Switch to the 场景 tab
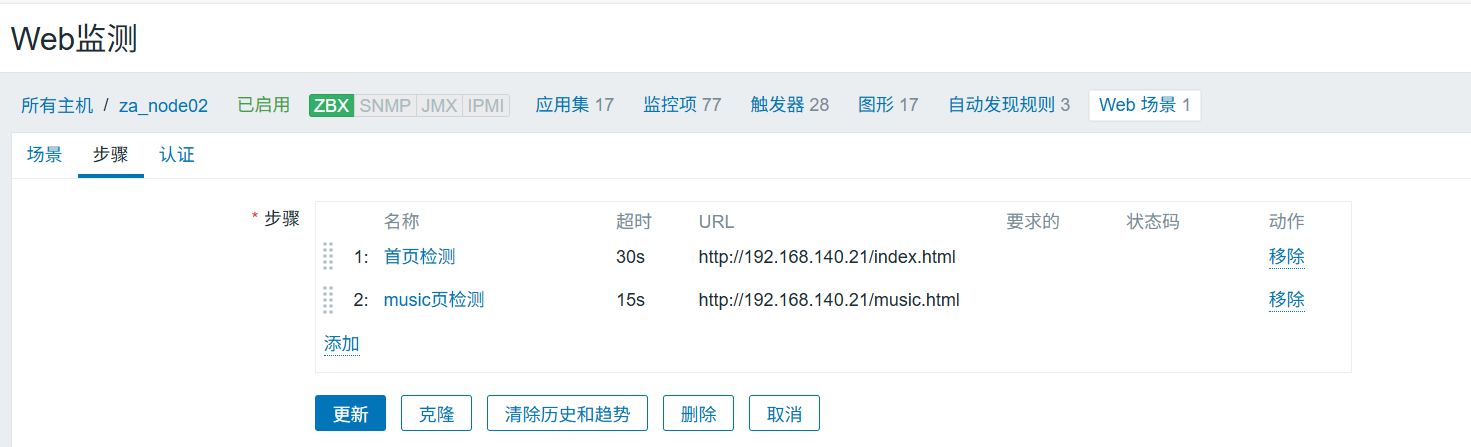This screenshot has width=1471, height=447. click(x=45, y=155)
